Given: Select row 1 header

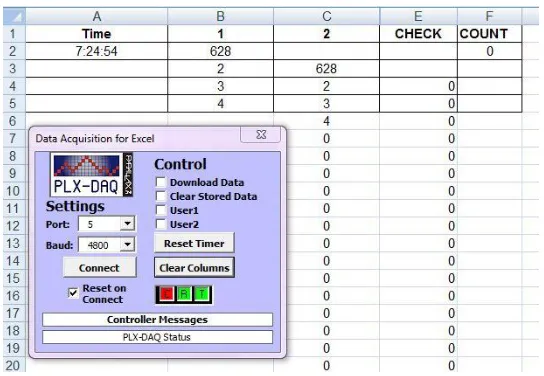Looking at the screenshot, I should tap(14, 34).
